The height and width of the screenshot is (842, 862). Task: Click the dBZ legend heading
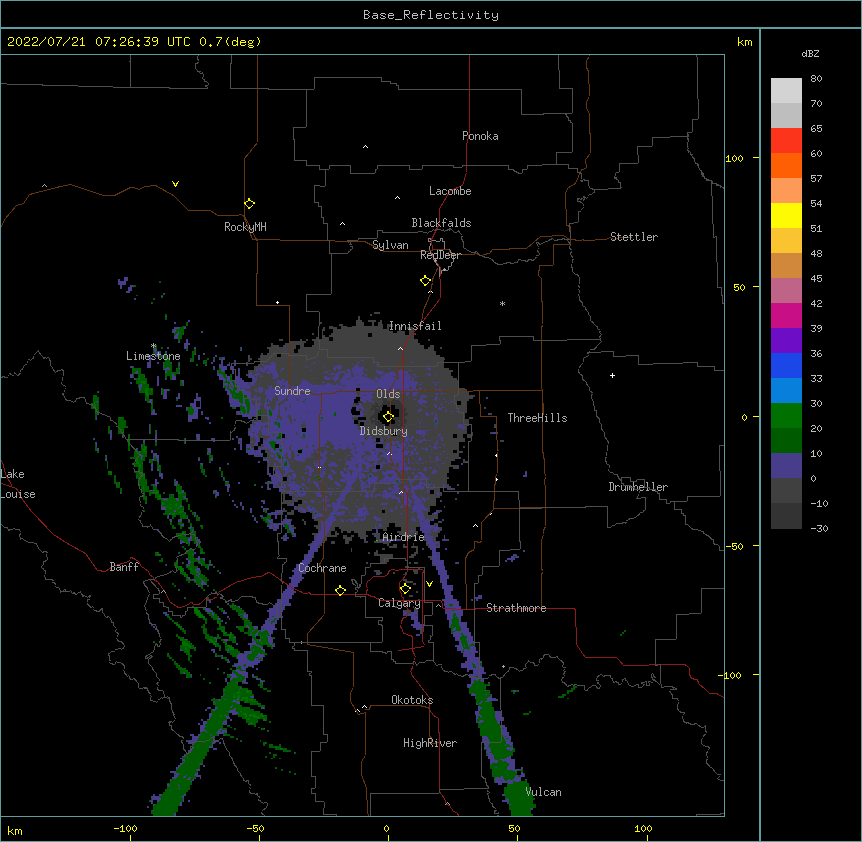tap(810, 53)
